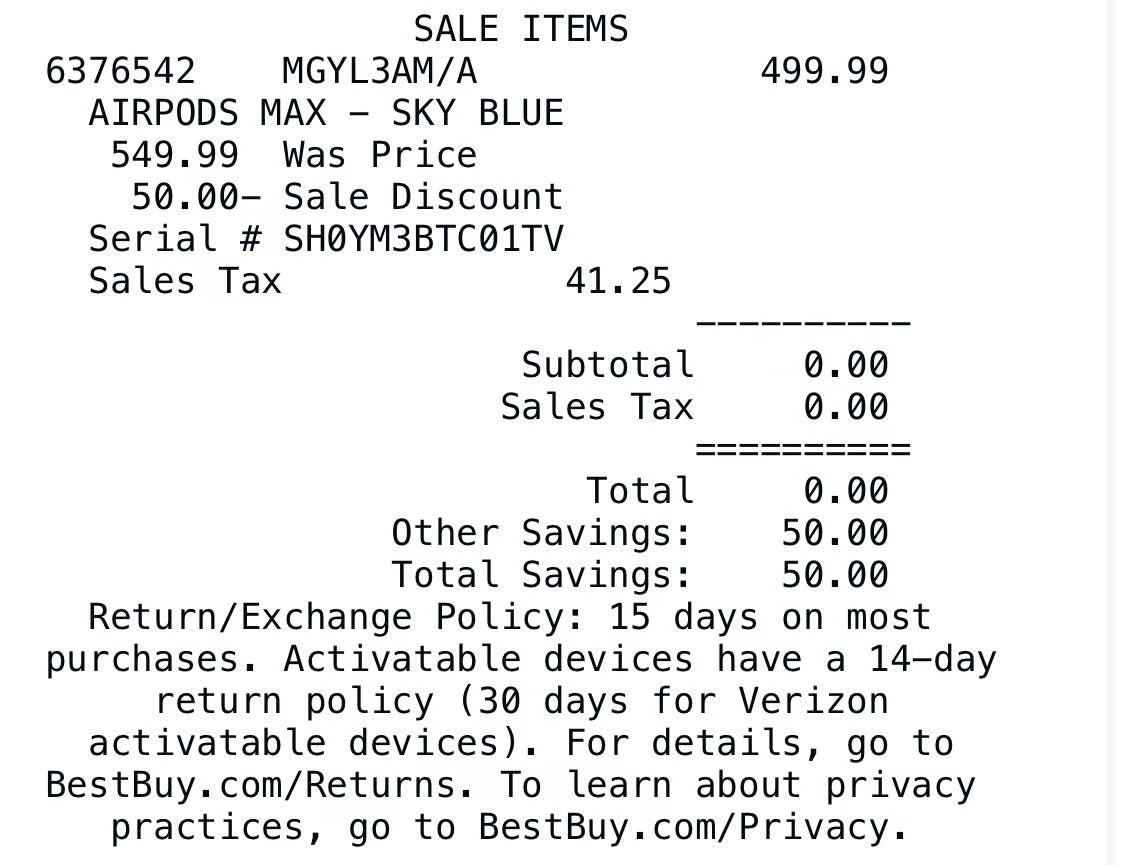Screen dimensions: 1125x865
Task: Click the BestBuy.com/Privacy link text
Action: click(683, 827)
